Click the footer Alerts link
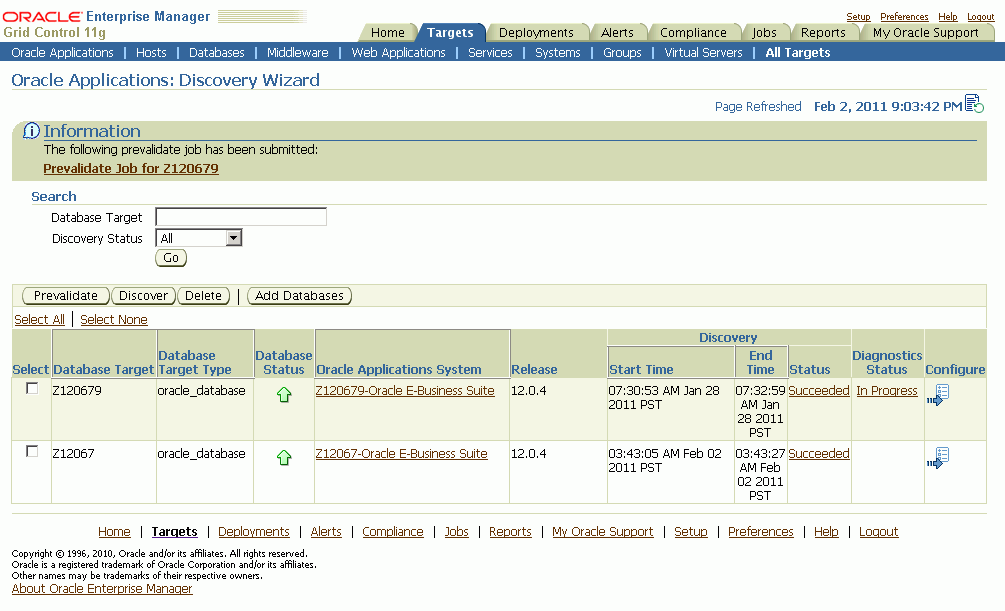Screen dimensions: 1005x611 (326, 531)
